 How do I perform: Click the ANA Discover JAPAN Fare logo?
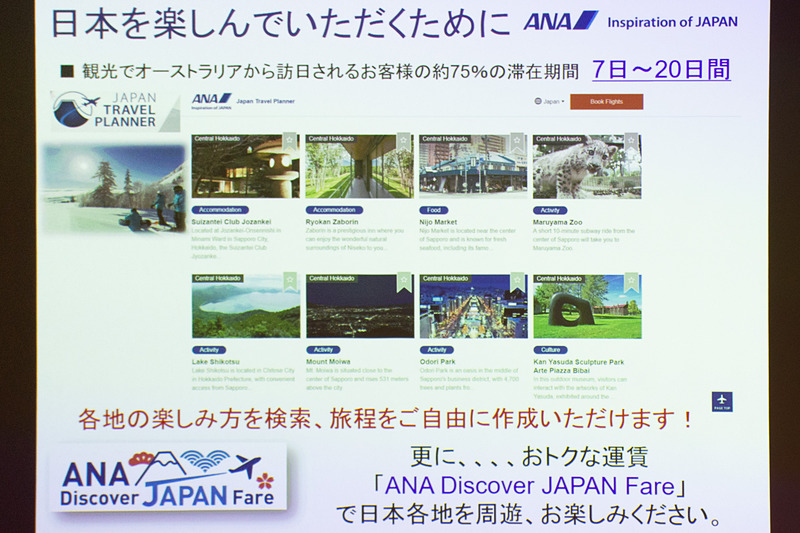coord(168,477)
